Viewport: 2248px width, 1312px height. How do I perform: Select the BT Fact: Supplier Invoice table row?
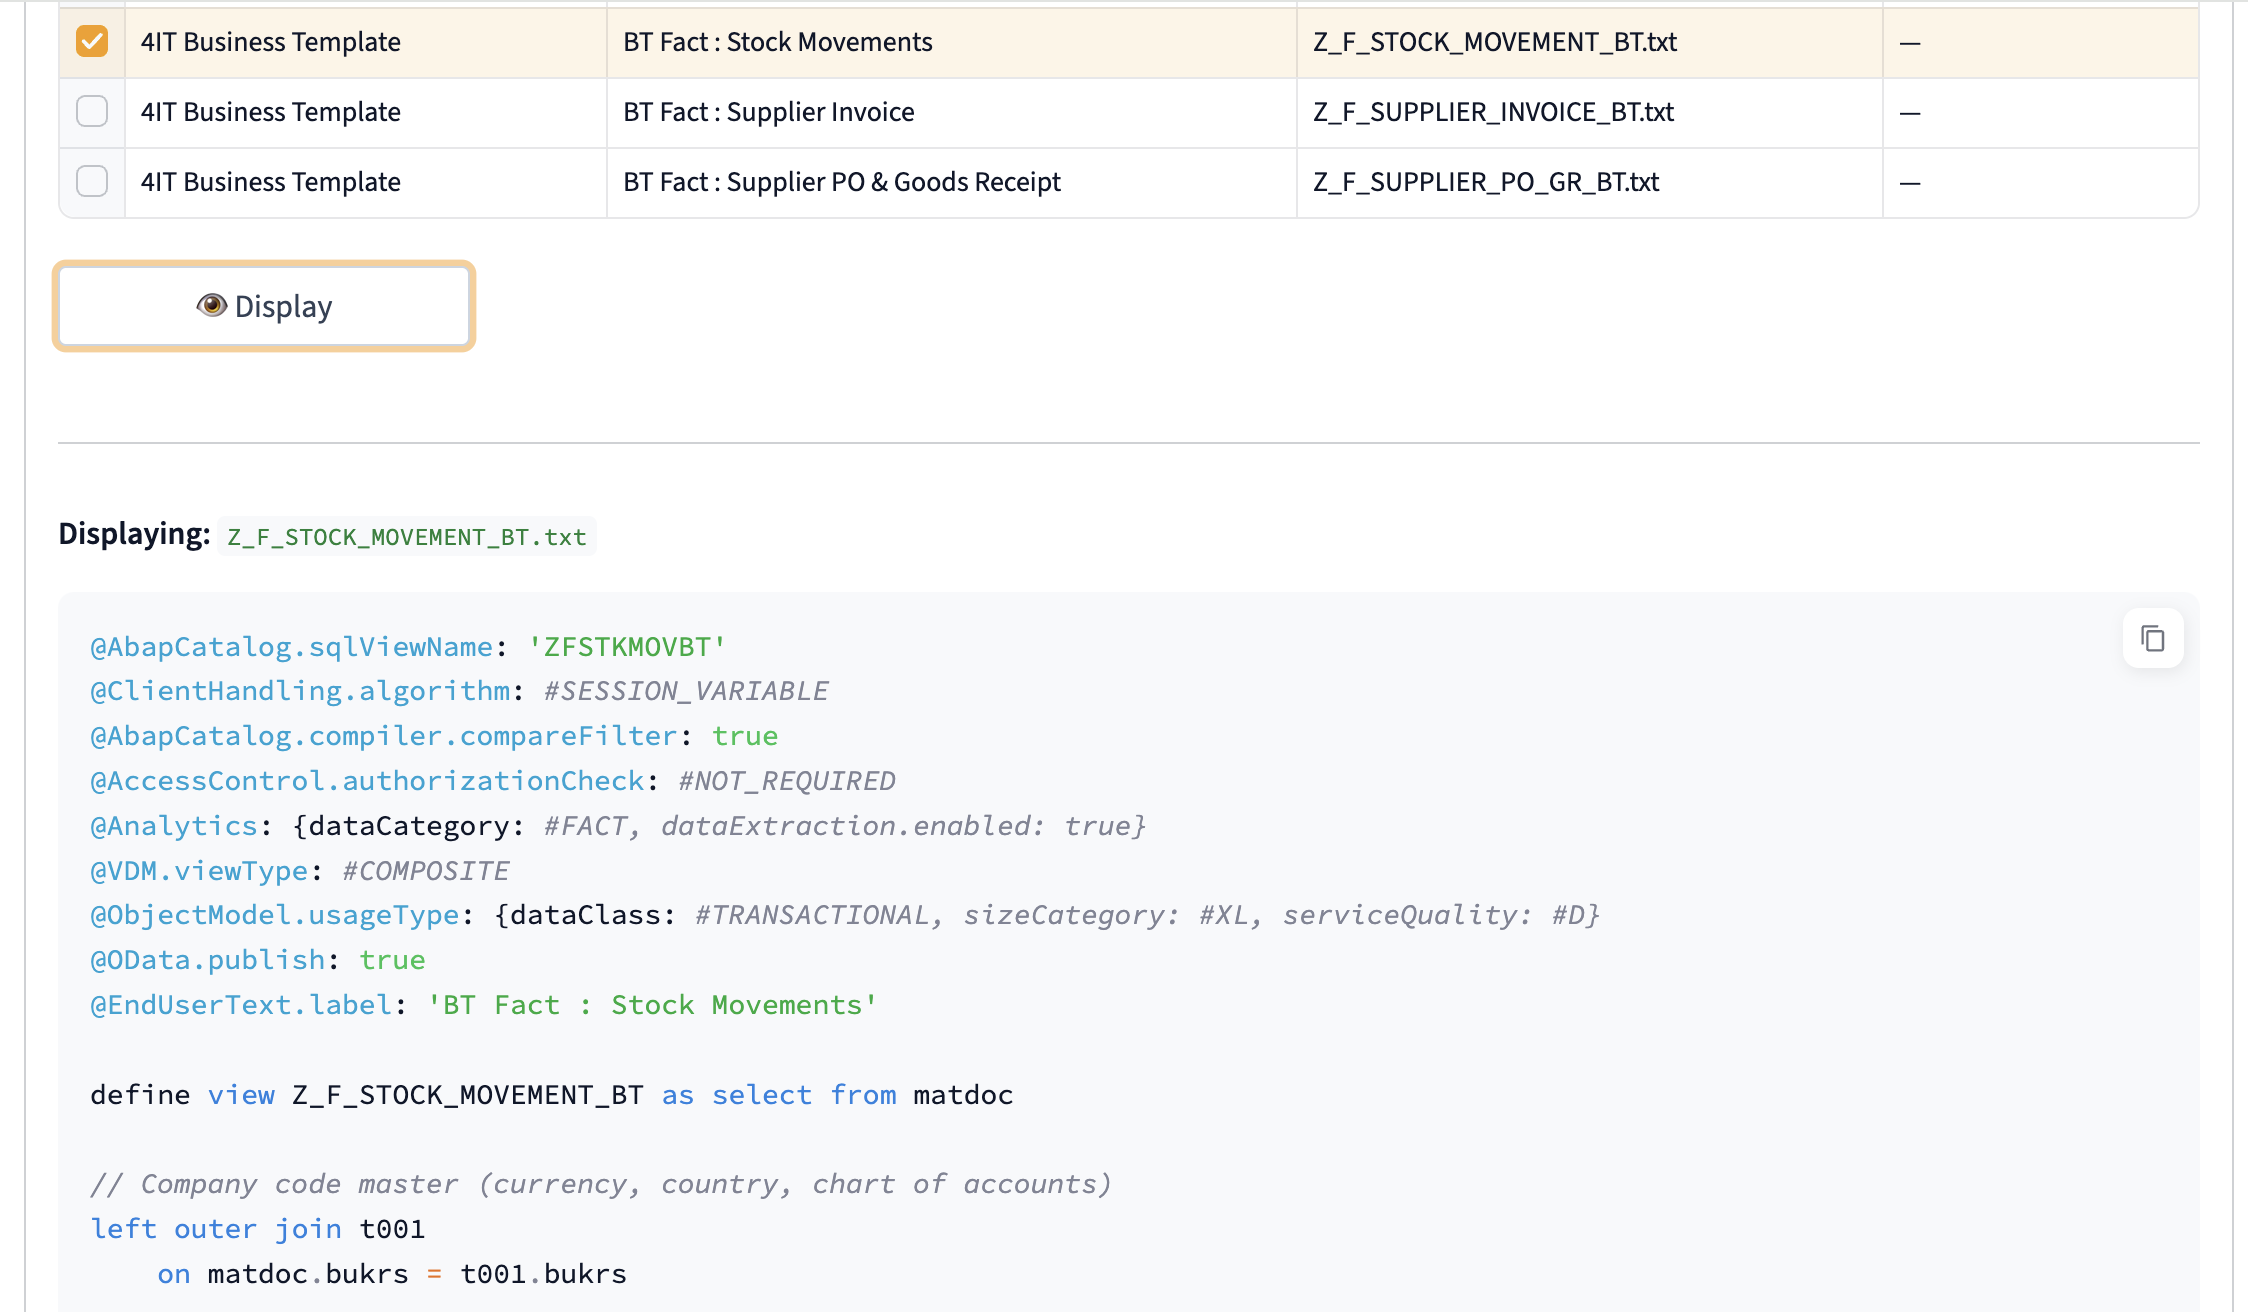tap(950, 111)
